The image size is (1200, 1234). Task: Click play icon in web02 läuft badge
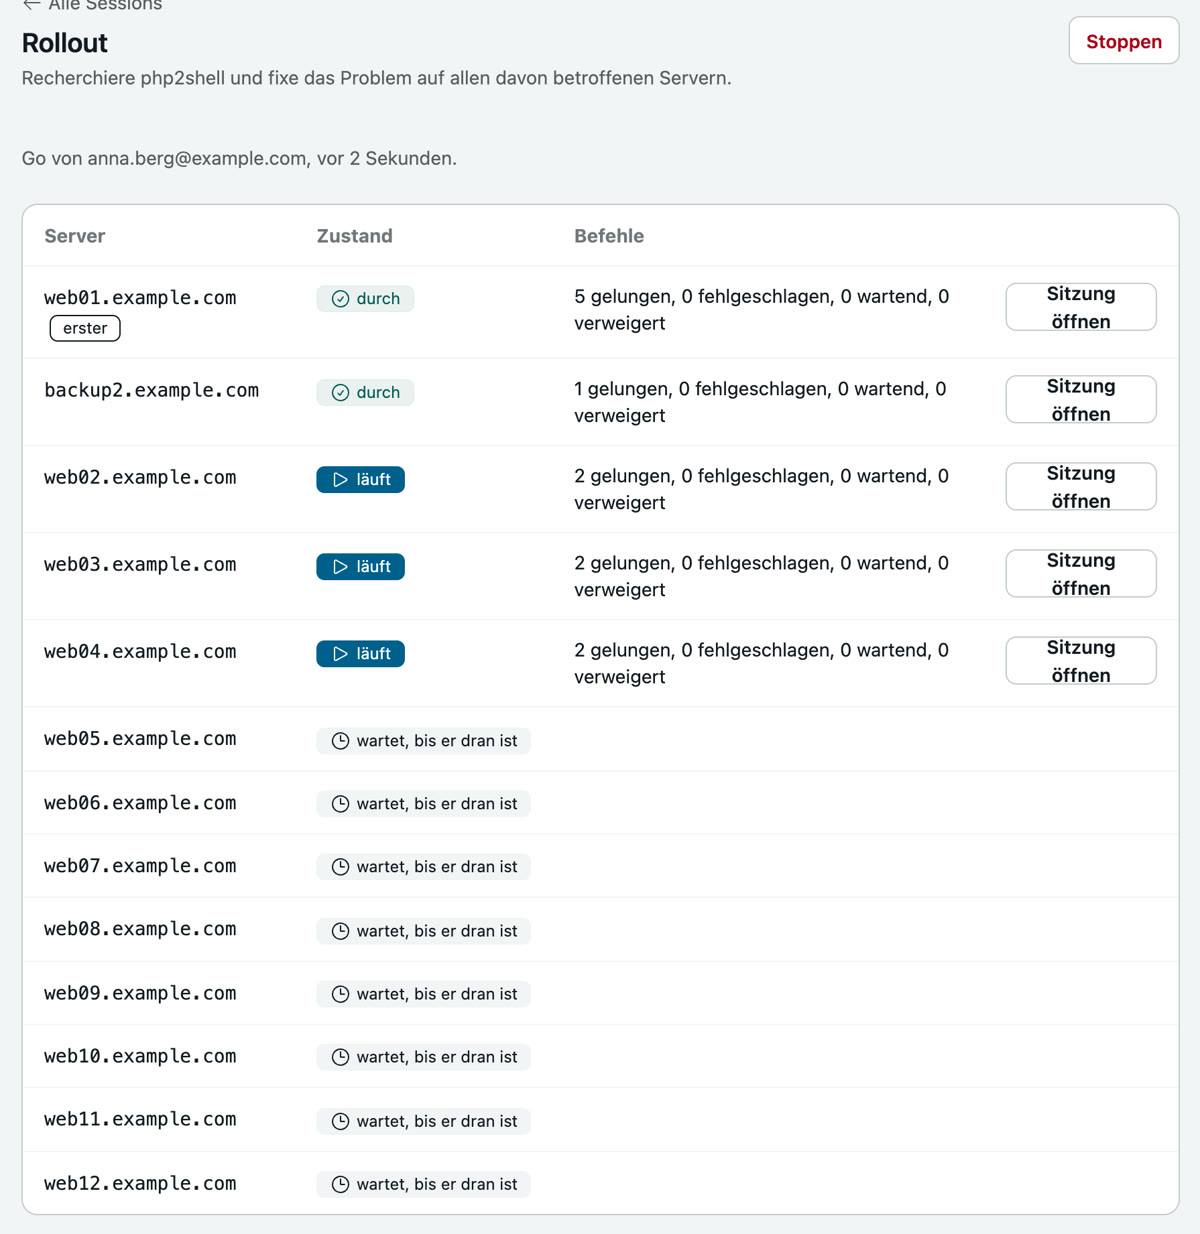340,480
